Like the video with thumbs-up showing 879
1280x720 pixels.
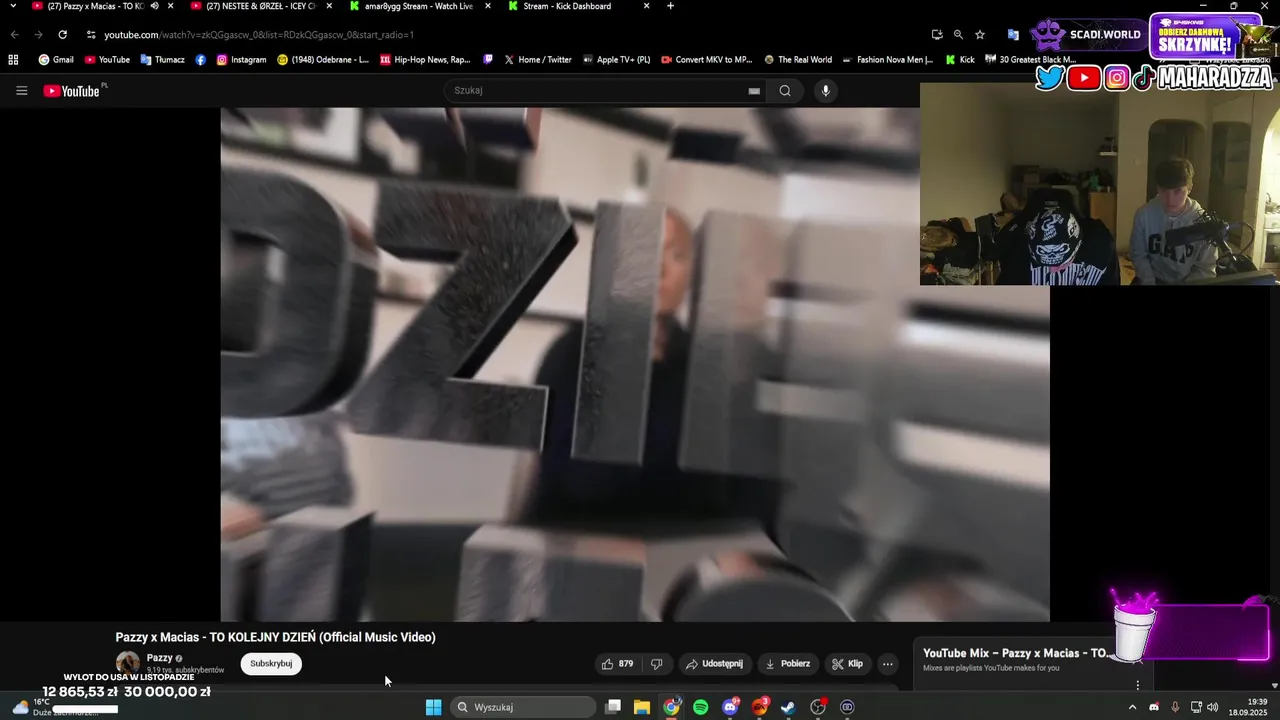click(618, 664)
